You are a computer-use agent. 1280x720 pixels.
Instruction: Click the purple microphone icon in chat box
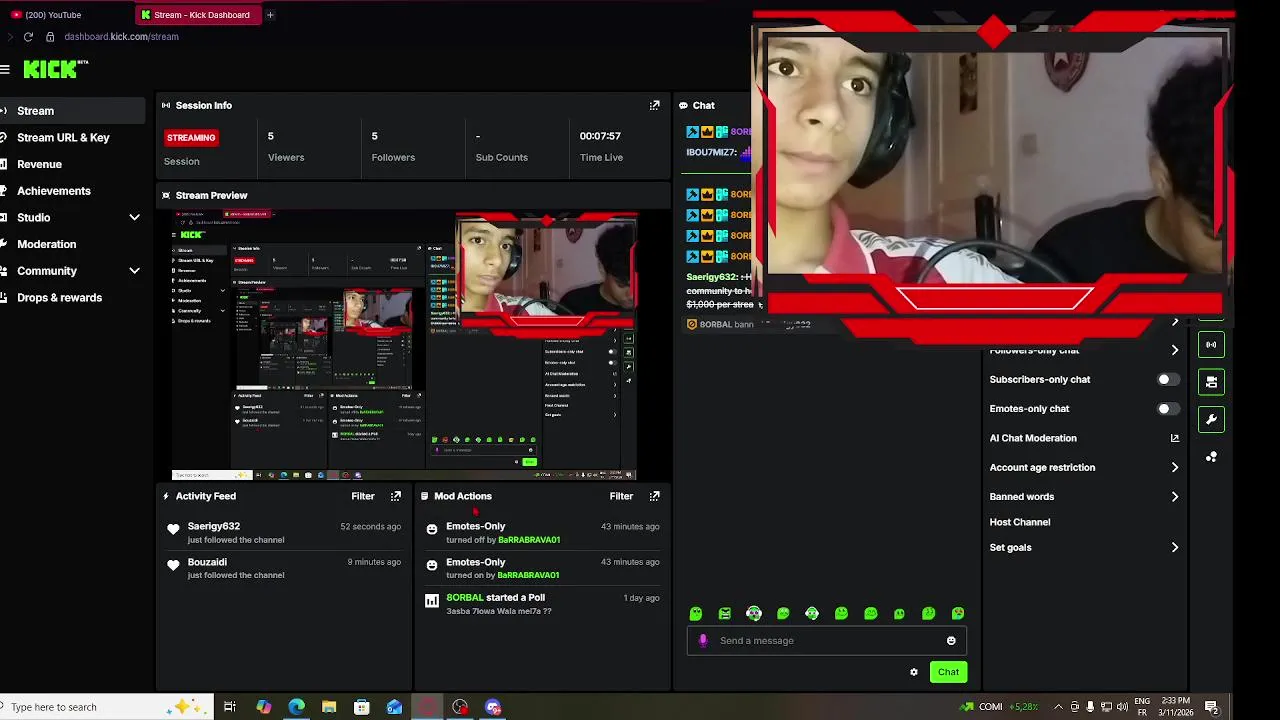703,641
